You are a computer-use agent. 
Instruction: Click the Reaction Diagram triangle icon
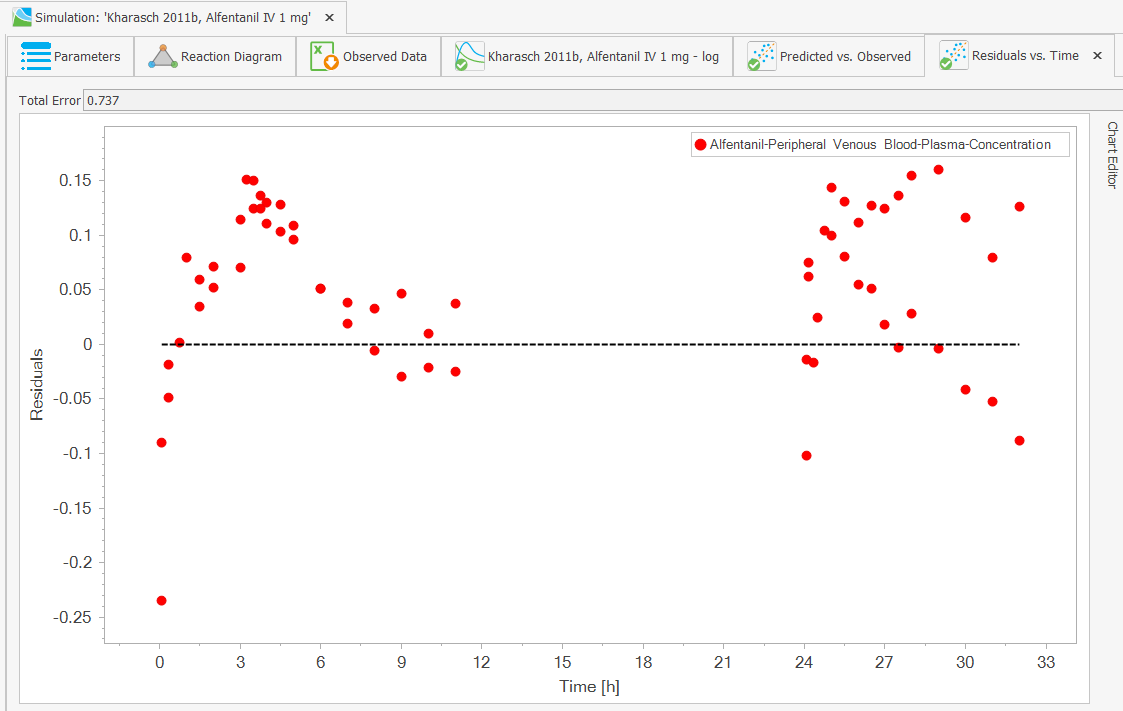coord(163,56)
